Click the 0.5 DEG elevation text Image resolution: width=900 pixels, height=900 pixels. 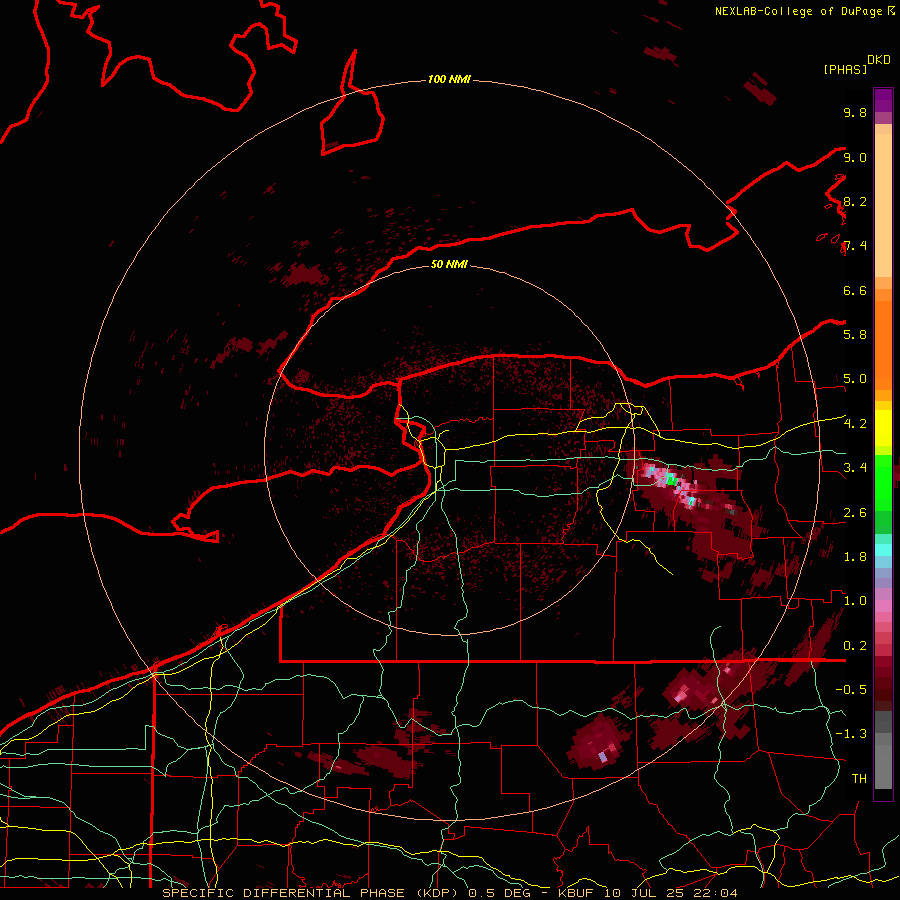[499, 893]
